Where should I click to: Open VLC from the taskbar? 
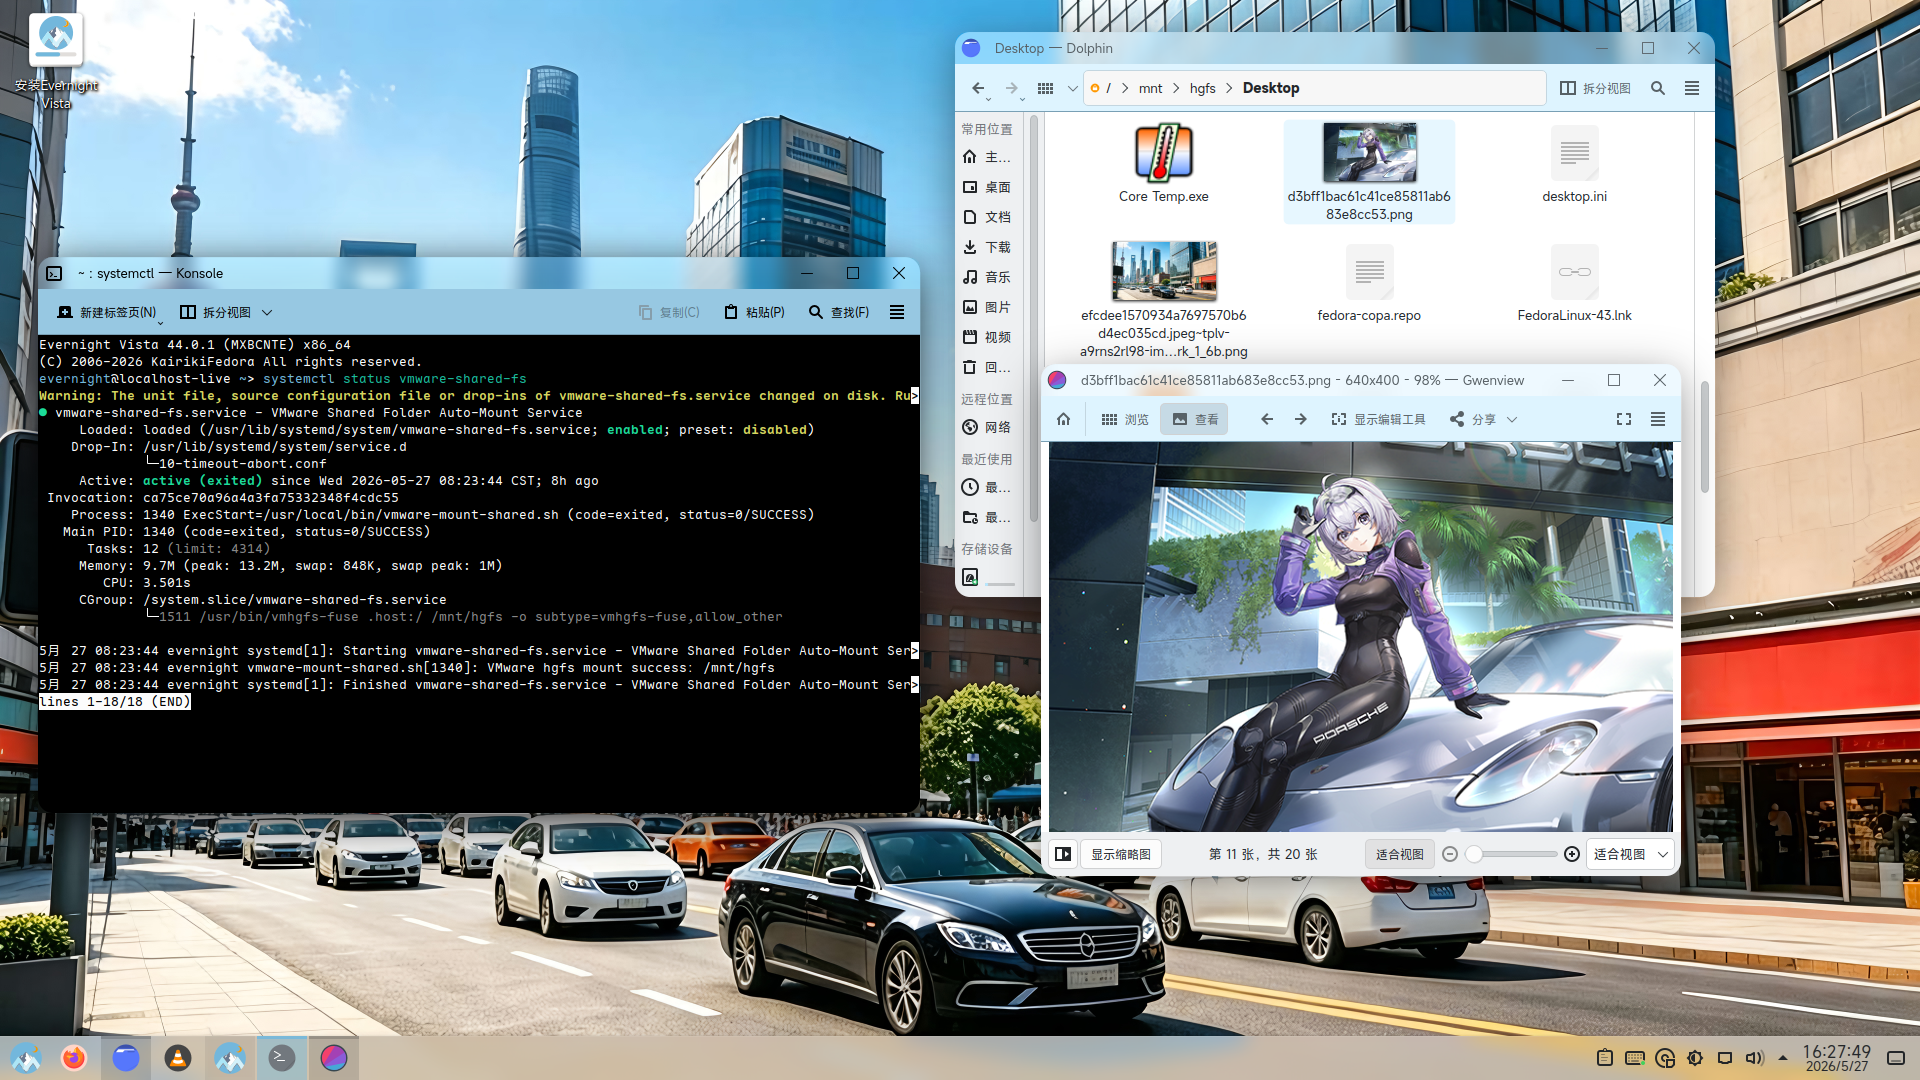point(178,1058)
